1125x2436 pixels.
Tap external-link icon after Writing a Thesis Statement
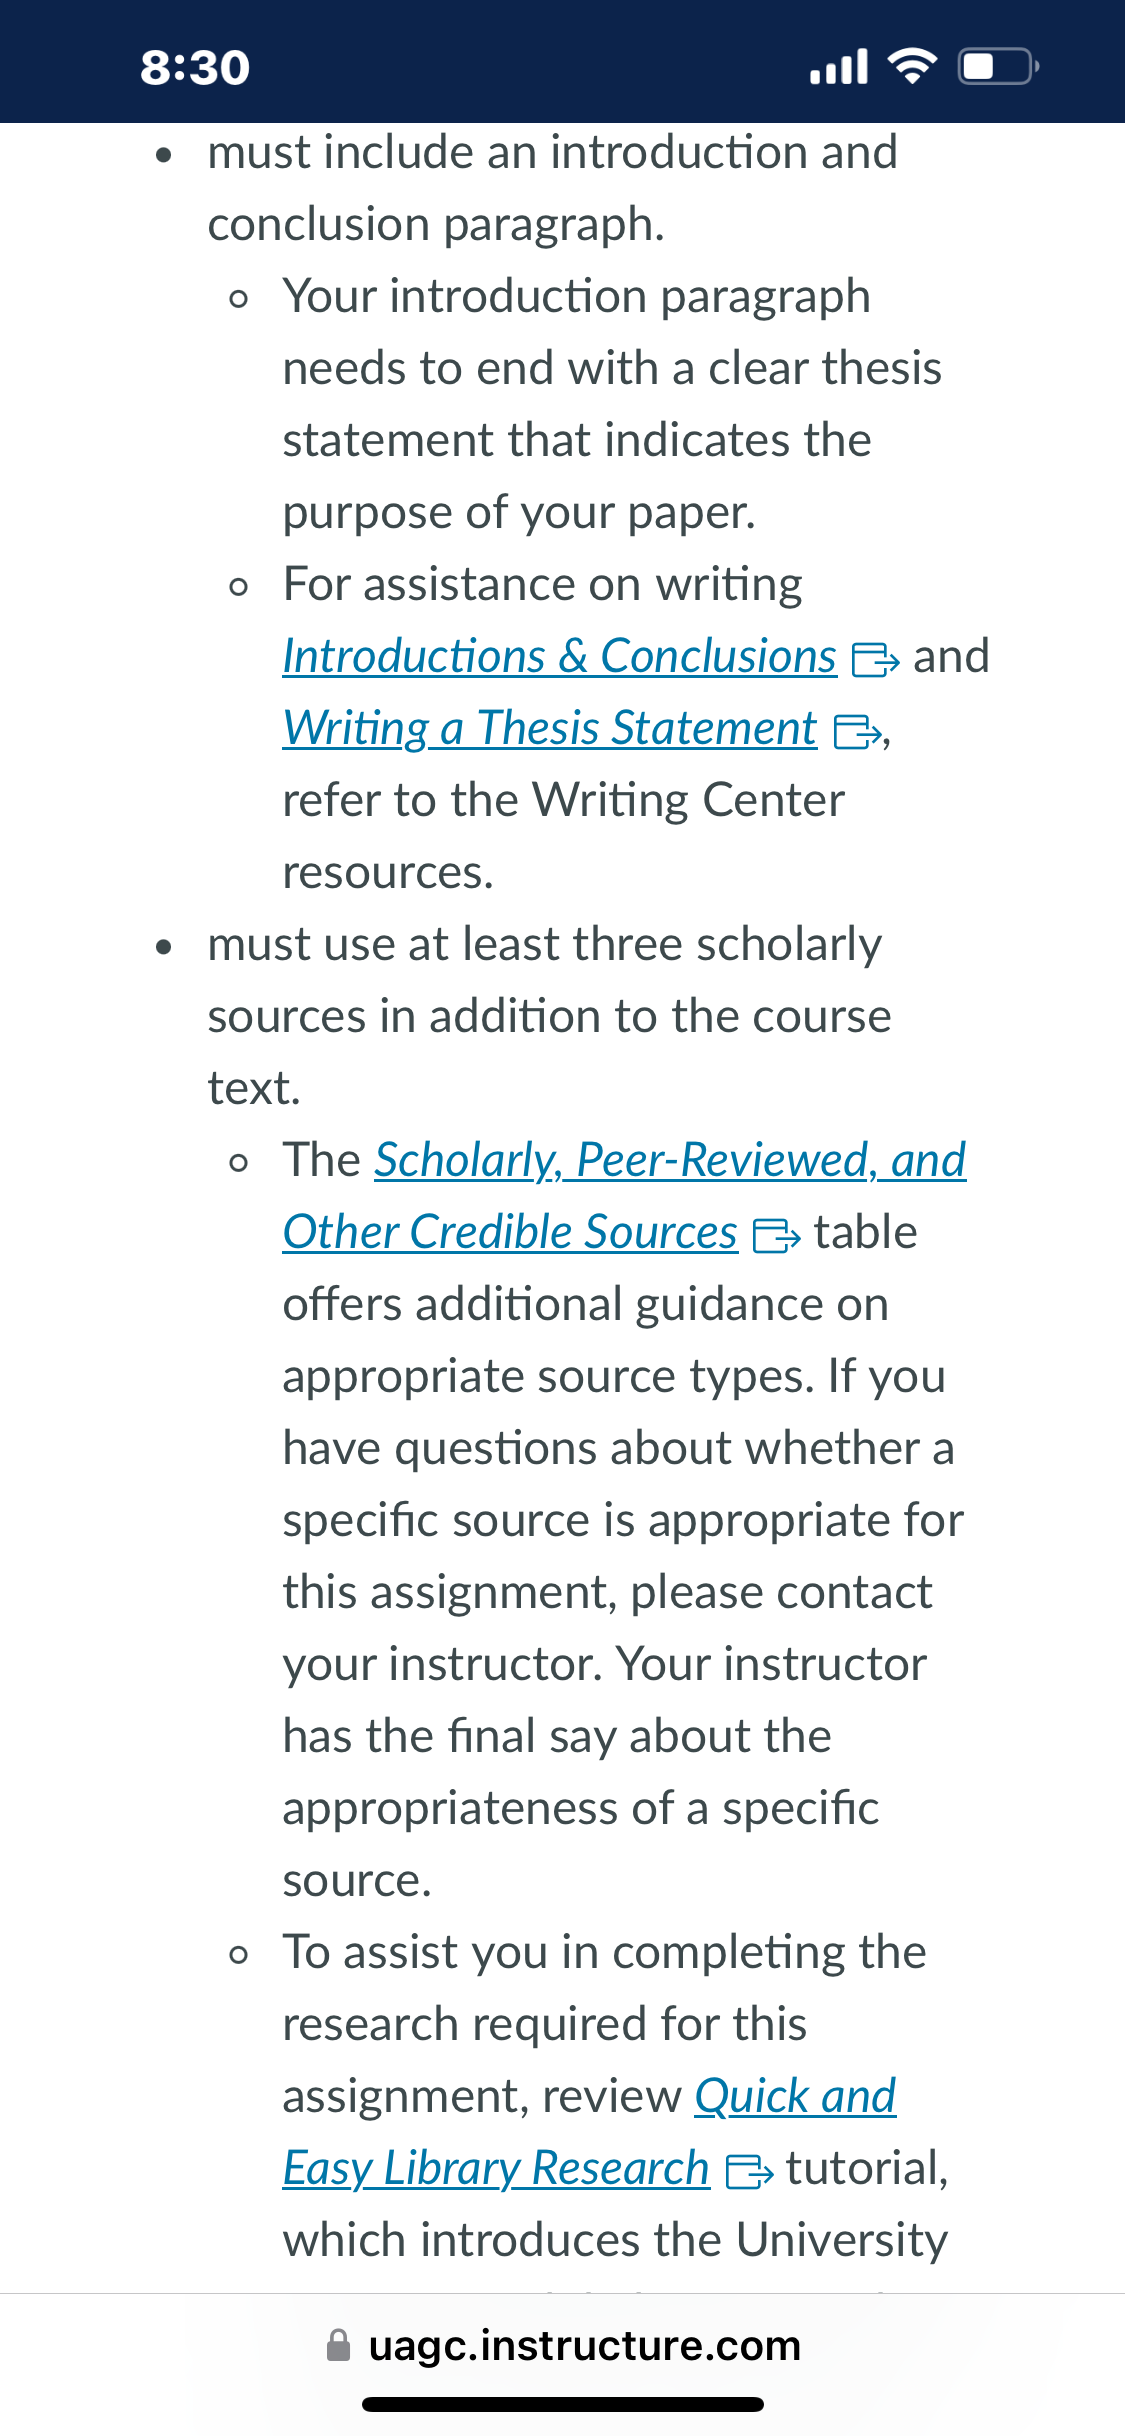[857, 732]
